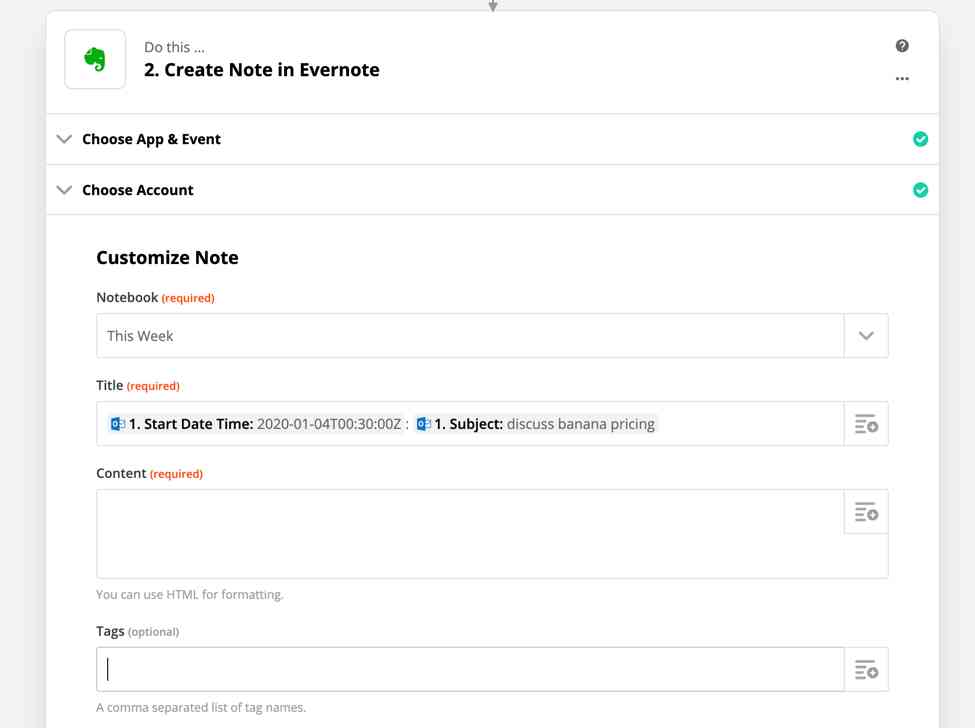Insert data using Tags field's insert icon

tap(866, 670)
